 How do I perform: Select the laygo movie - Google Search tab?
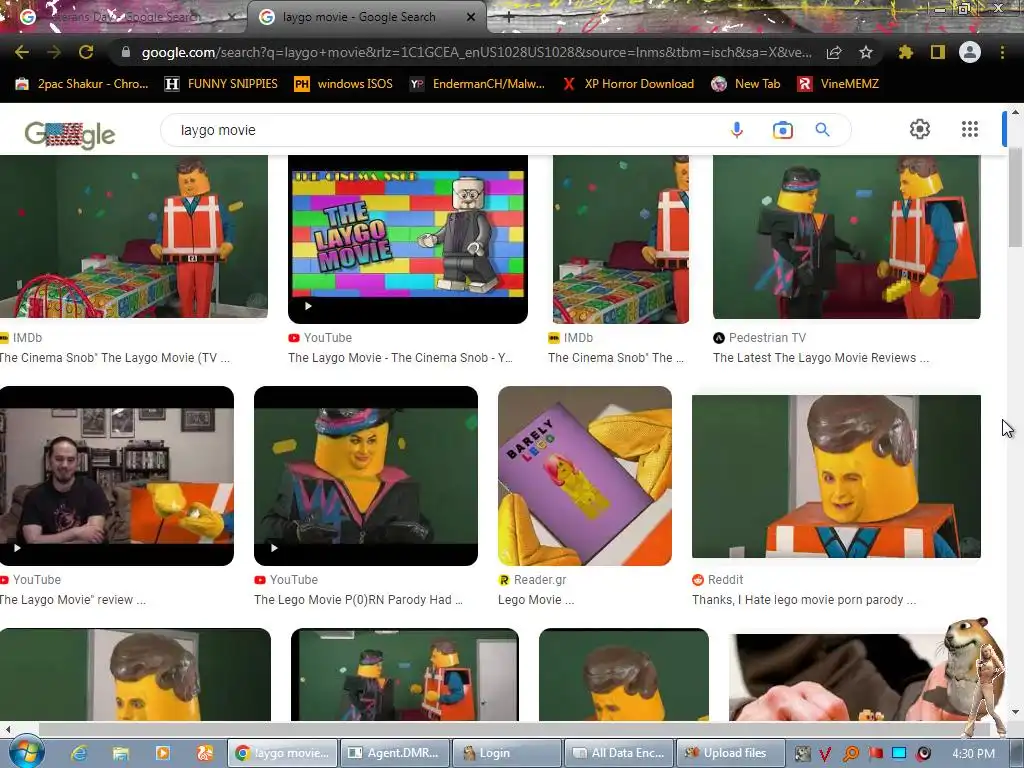pos(359,17)
